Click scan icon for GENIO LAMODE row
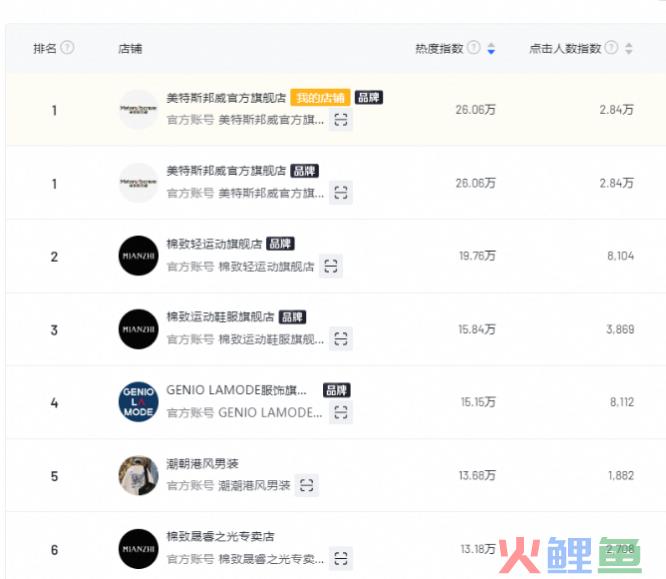The height and width of the screenshot is (579, 666). click(x=341, y=412)
